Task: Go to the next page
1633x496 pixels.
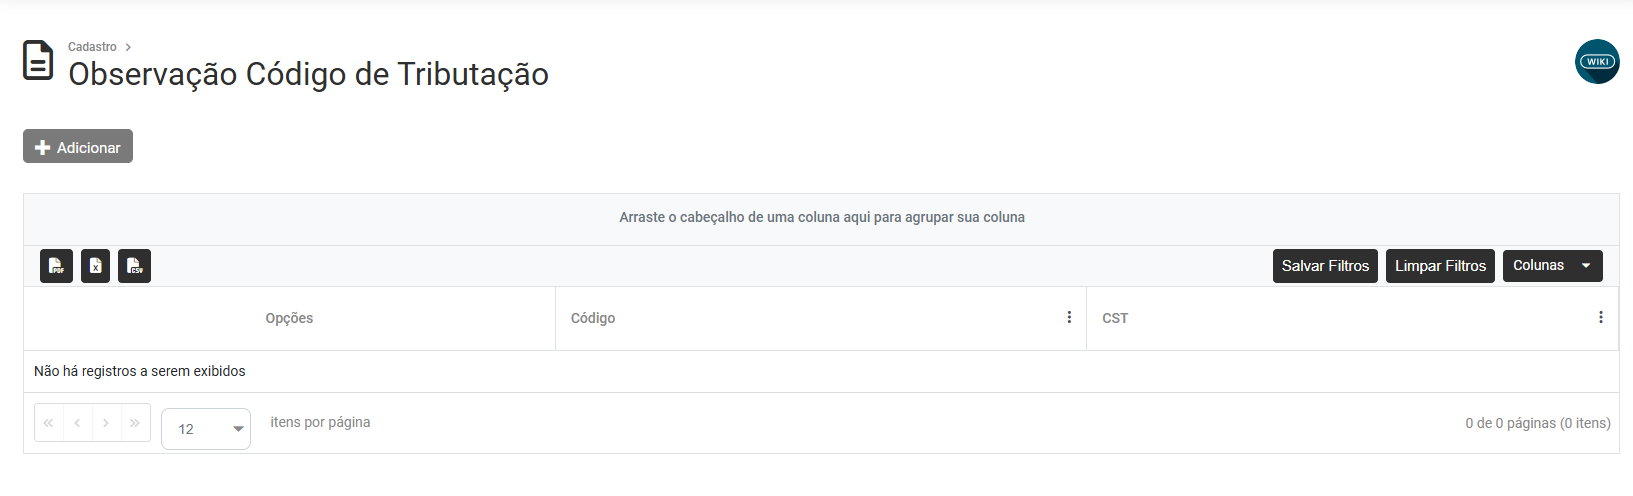Action: [106, 423]
